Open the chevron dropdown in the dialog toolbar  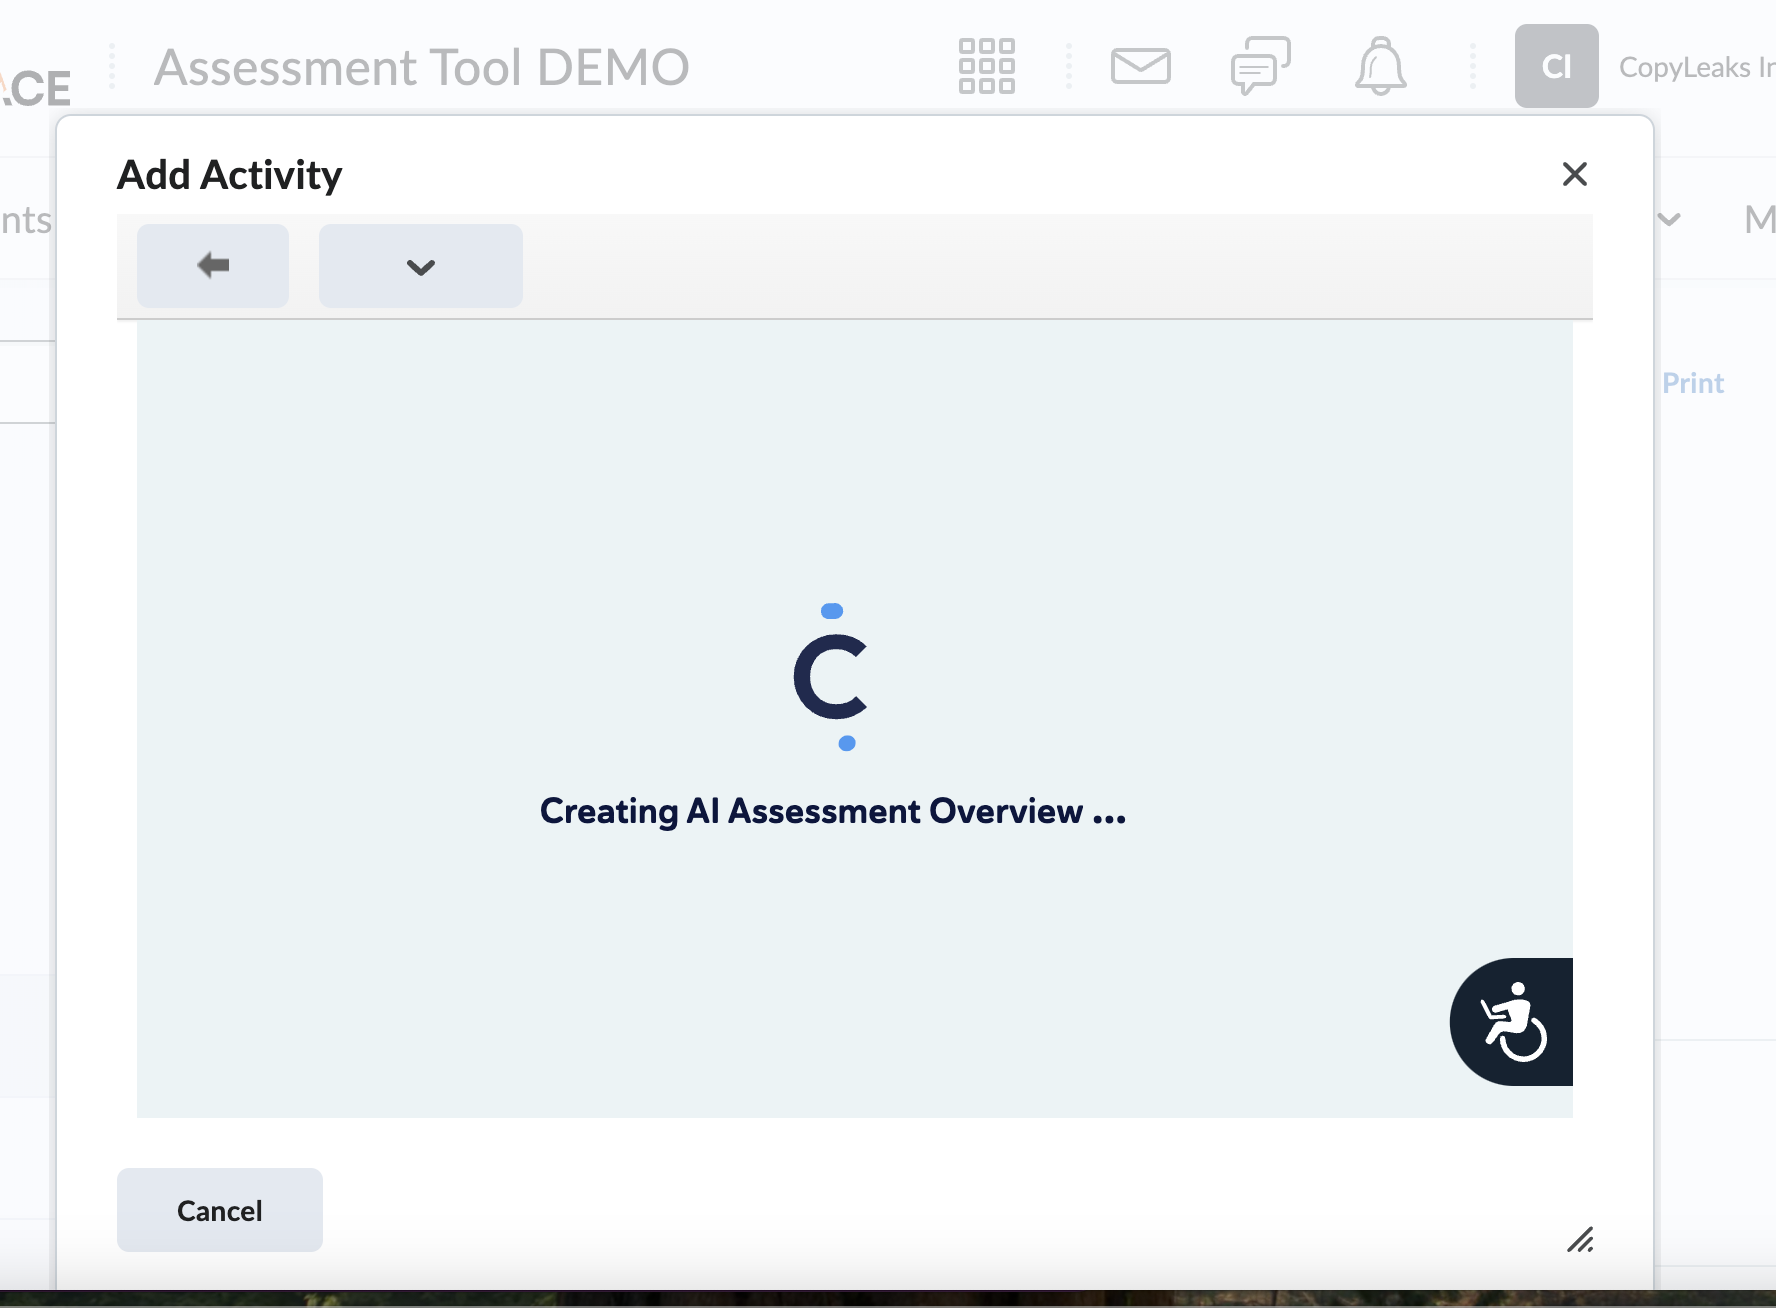[x=421, y=266]
